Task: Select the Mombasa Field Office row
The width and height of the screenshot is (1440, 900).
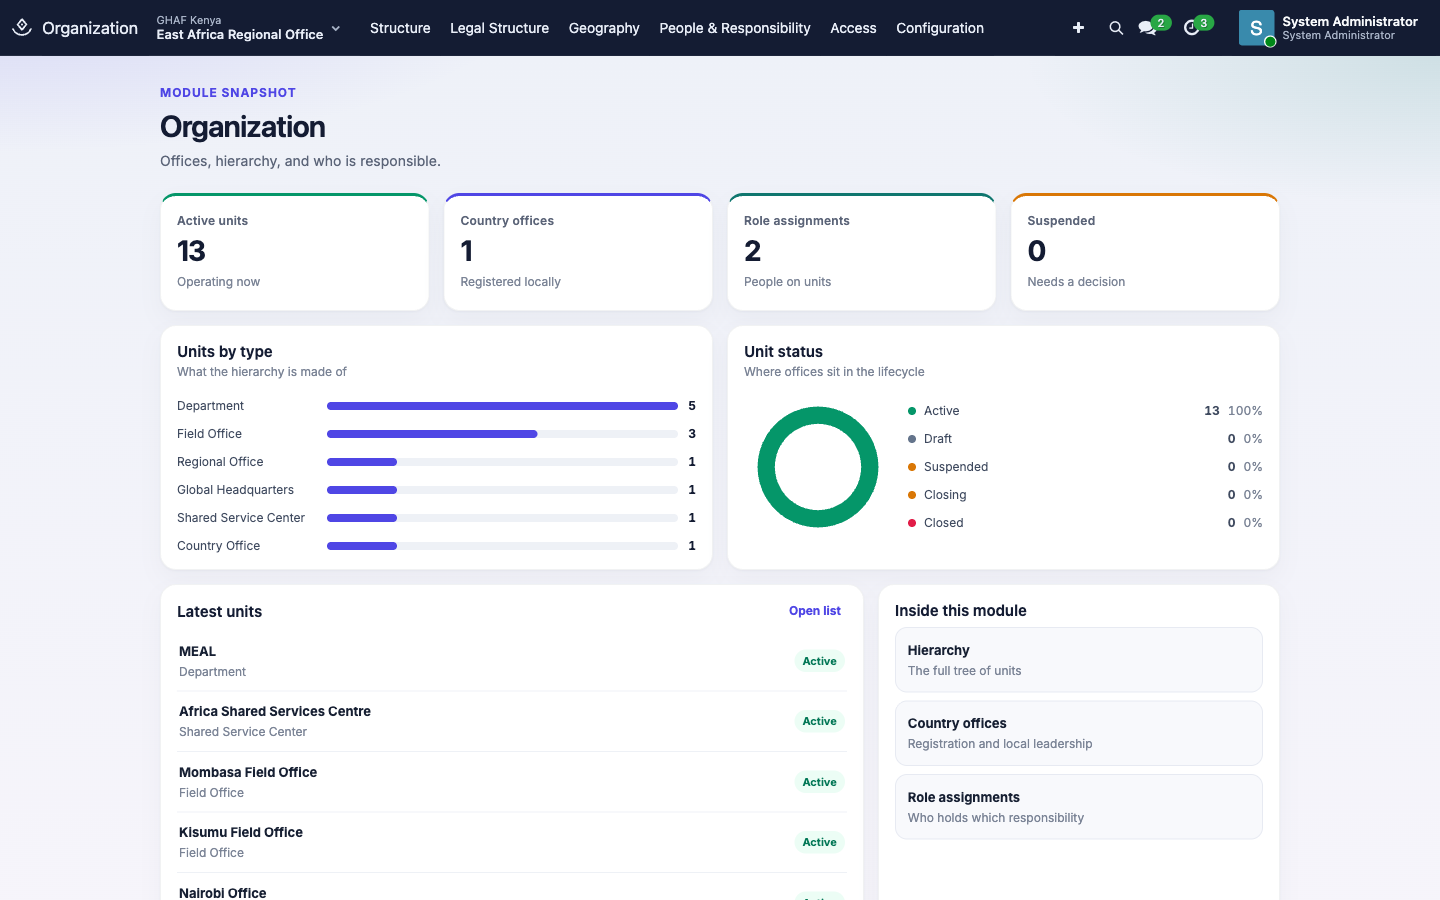Action: click(x=511, y=782)
